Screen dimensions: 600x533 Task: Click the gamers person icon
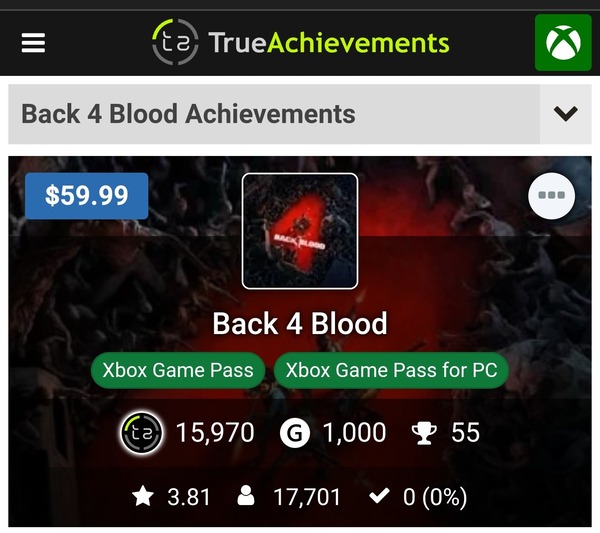[246, 496]
